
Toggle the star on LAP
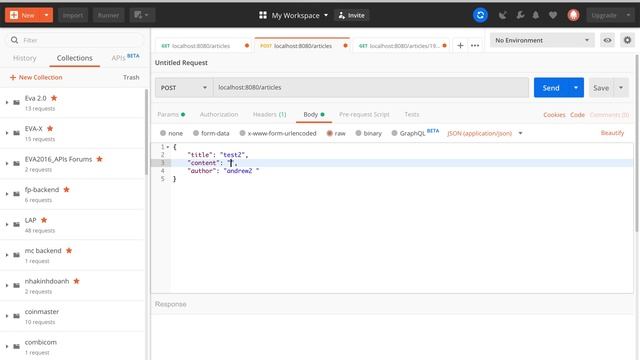[44, 220]
